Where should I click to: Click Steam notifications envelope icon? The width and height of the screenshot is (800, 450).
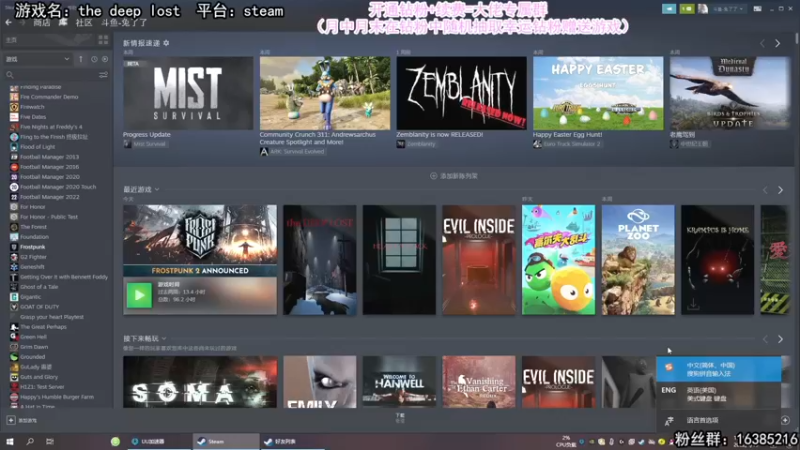[x=687, y=9]
